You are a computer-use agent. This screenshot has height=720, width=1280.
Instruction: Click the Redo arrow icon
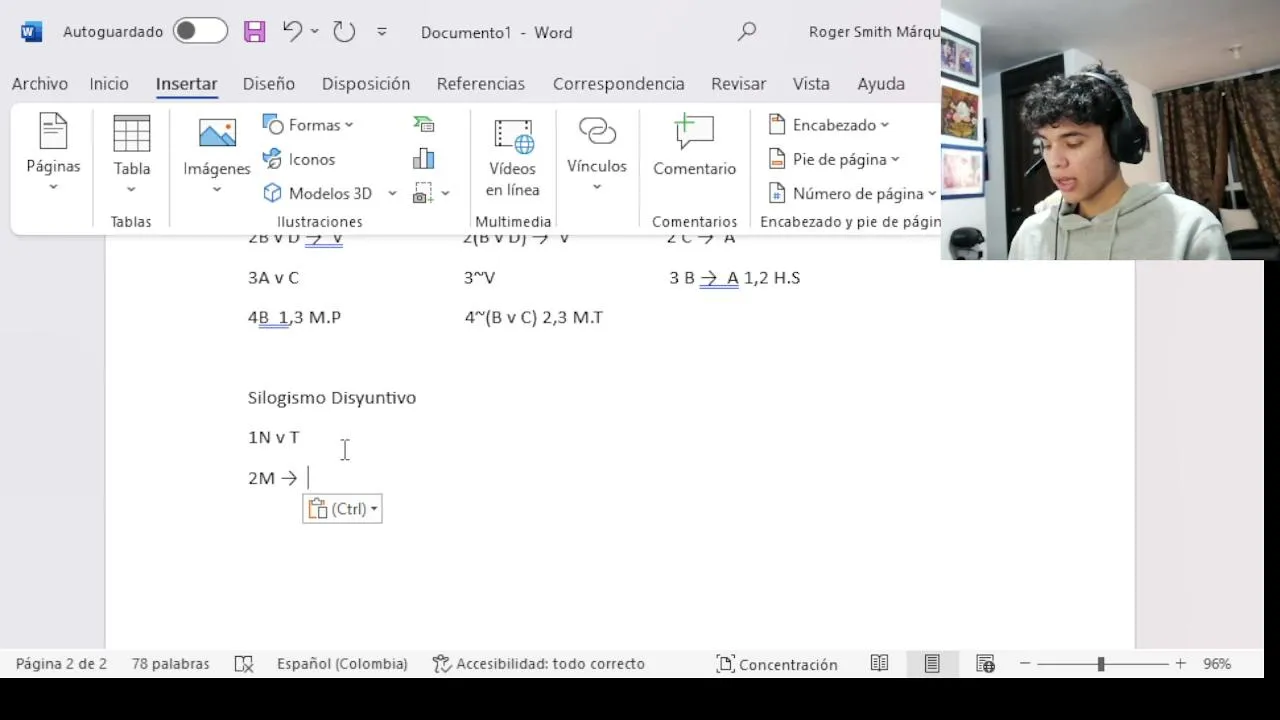344,32
